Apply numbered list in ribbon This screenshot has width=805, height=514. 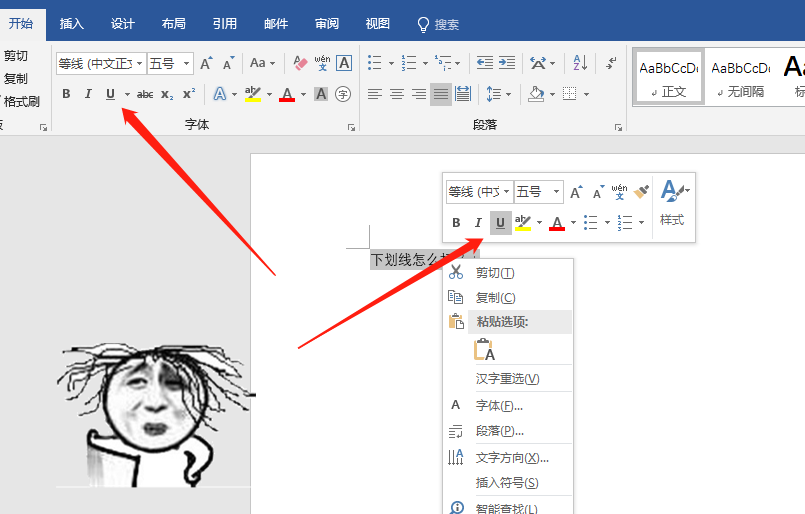click(409, 63)
